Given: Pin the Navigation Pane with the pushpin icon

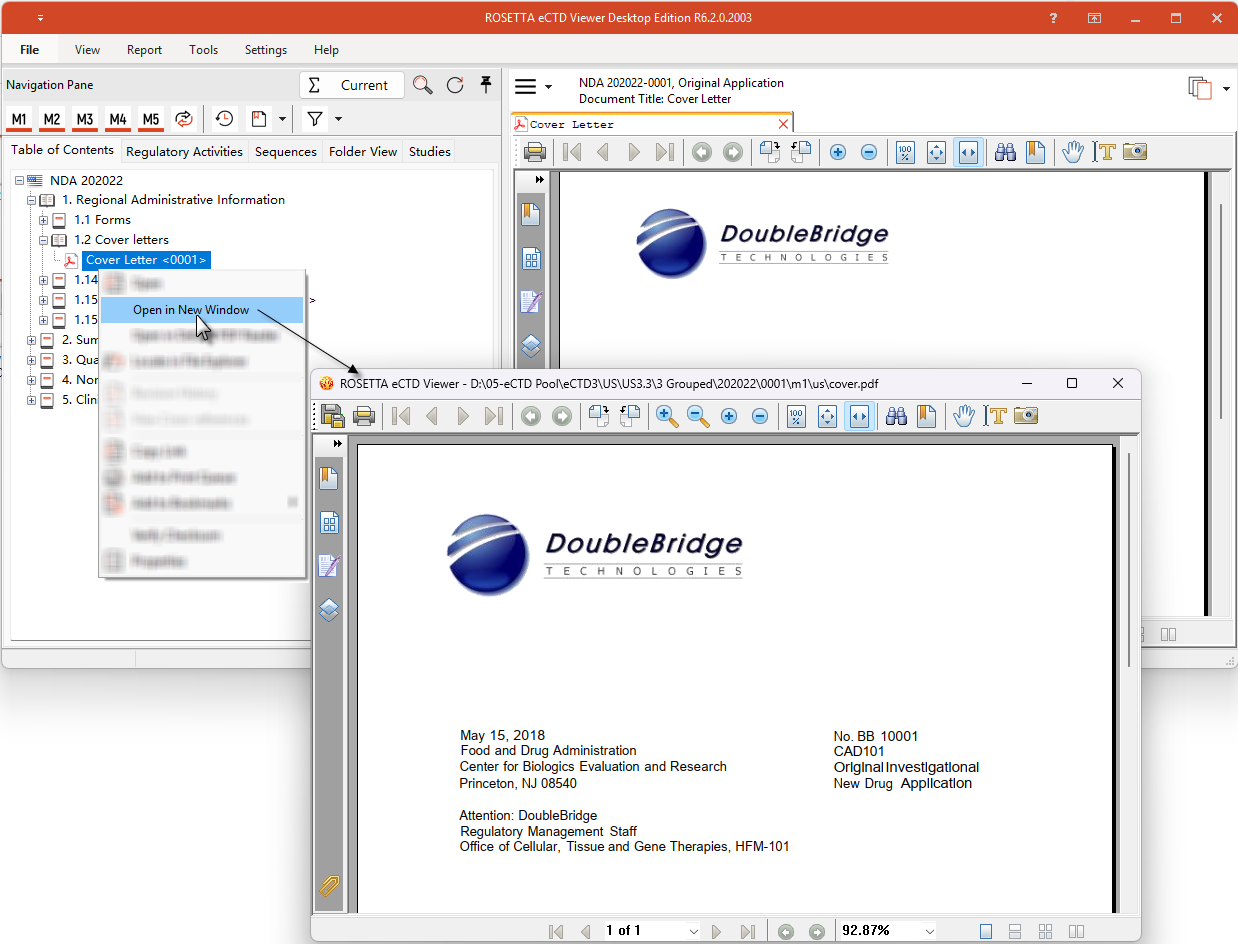Looking at the screenshot, I should click(486, 84).
